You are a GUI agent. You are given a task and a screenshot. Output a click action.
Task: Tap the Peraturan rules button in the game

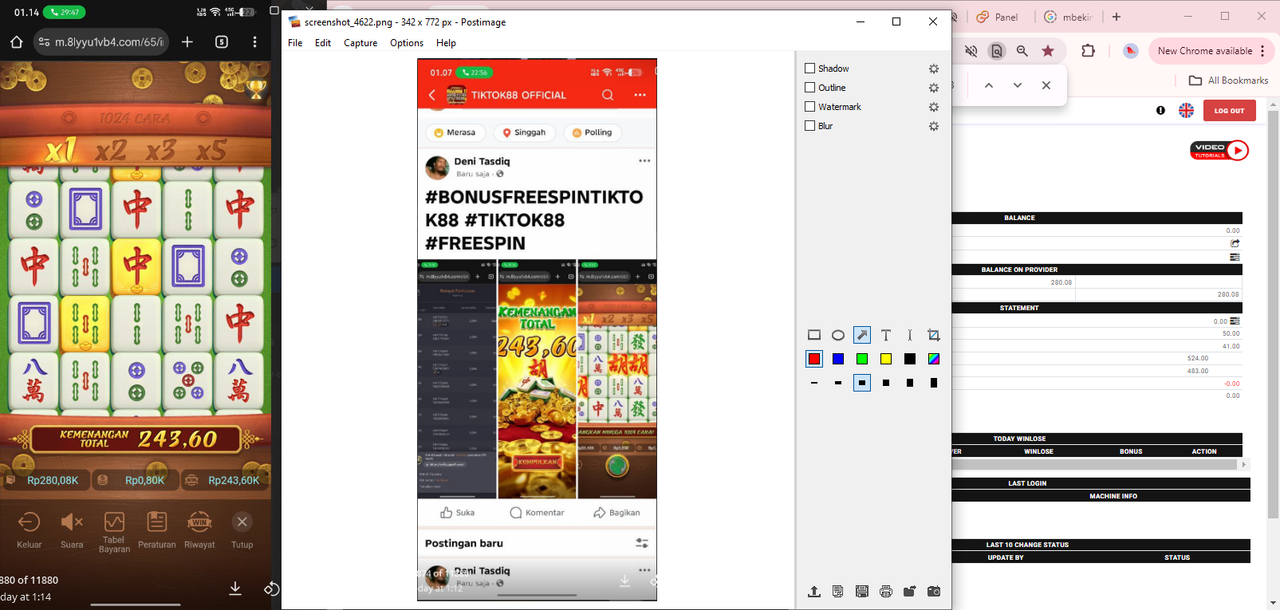[x=157, y=529]
